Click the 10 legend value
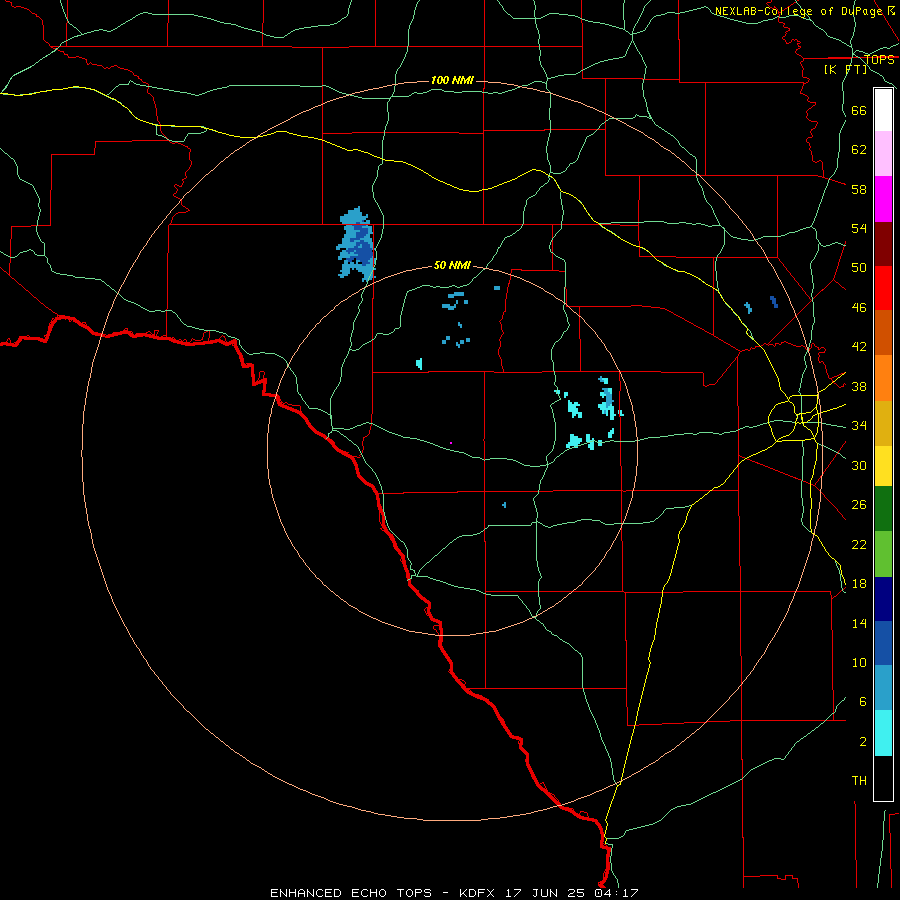900x900 pixels. click(859, 662)
